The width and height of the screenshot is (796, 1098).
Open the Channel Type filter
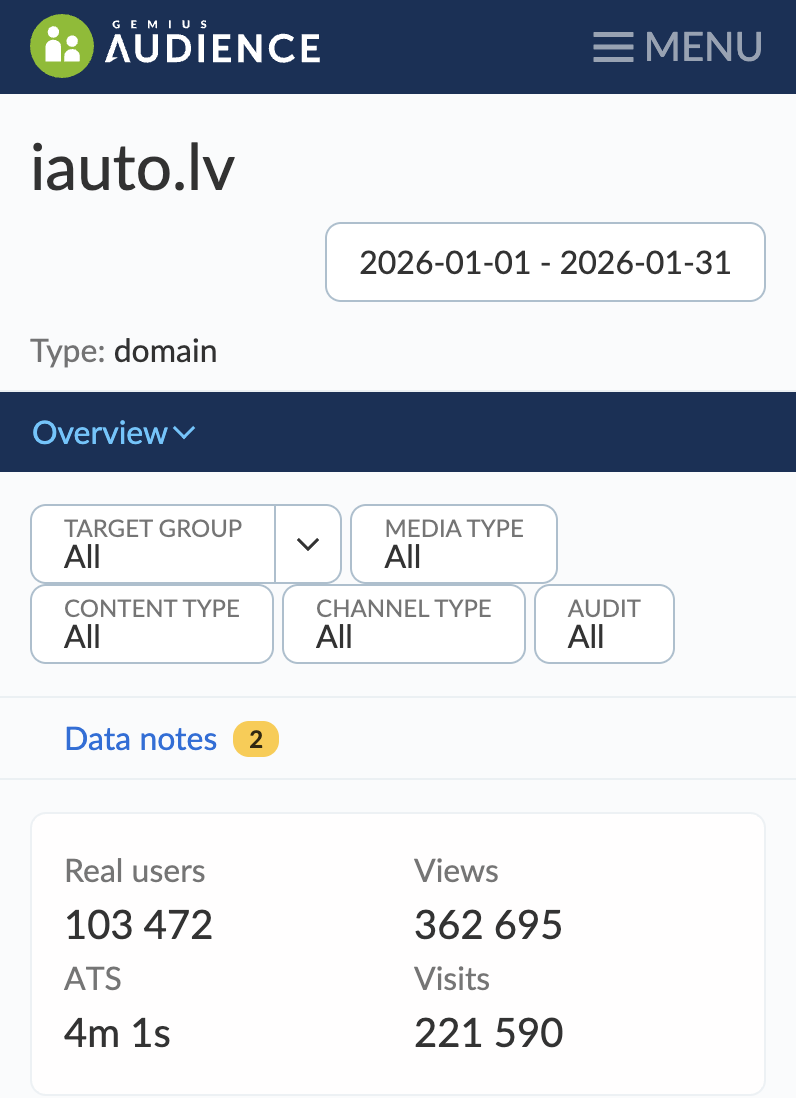click(403, 624)
